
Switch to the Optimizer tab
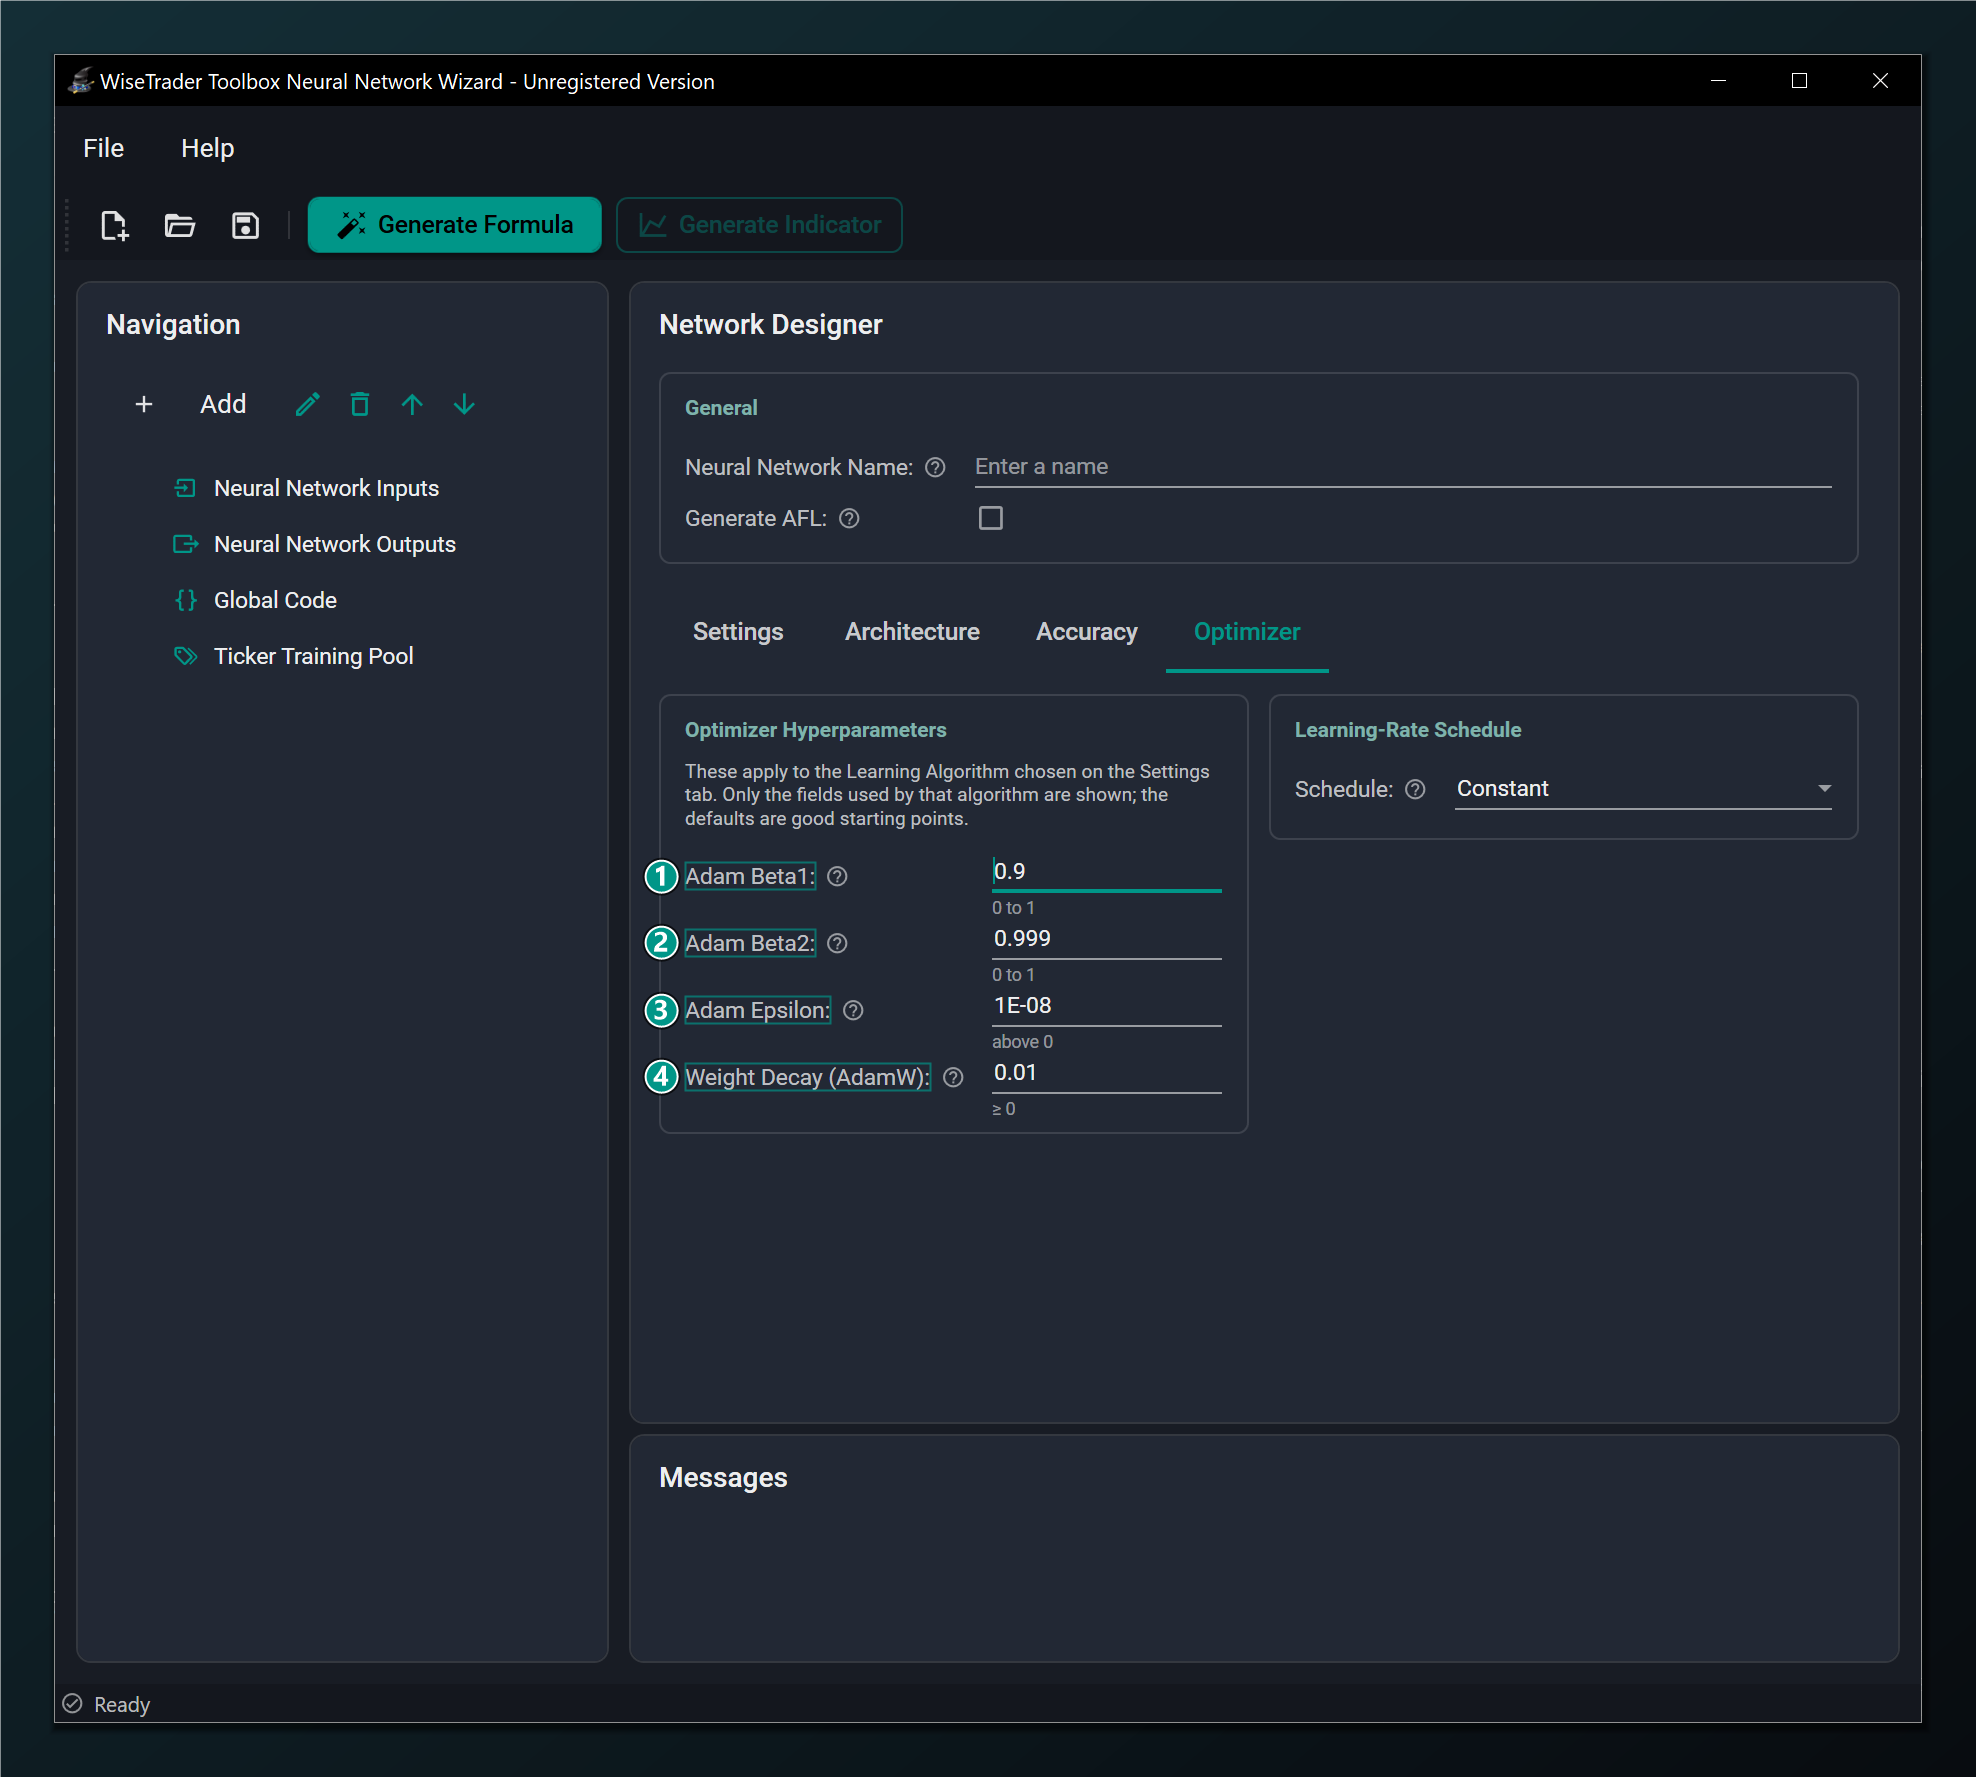click(x=1247, y=632)
